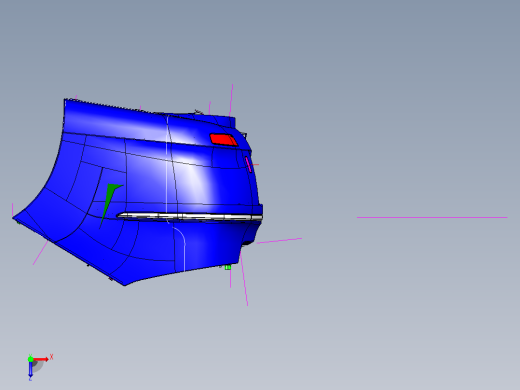Select the small green clip under the bumper
The width and height of the screenshot is (520, 390).
(228, 267)
